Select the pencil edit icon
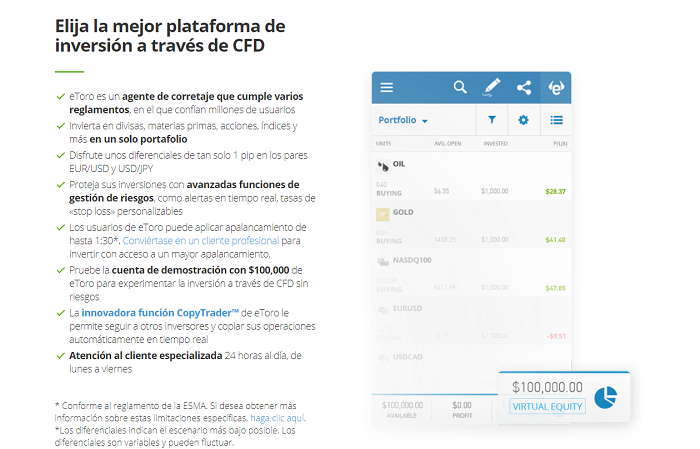This screenshot has height=449, width=700. [x=492, y=87]
